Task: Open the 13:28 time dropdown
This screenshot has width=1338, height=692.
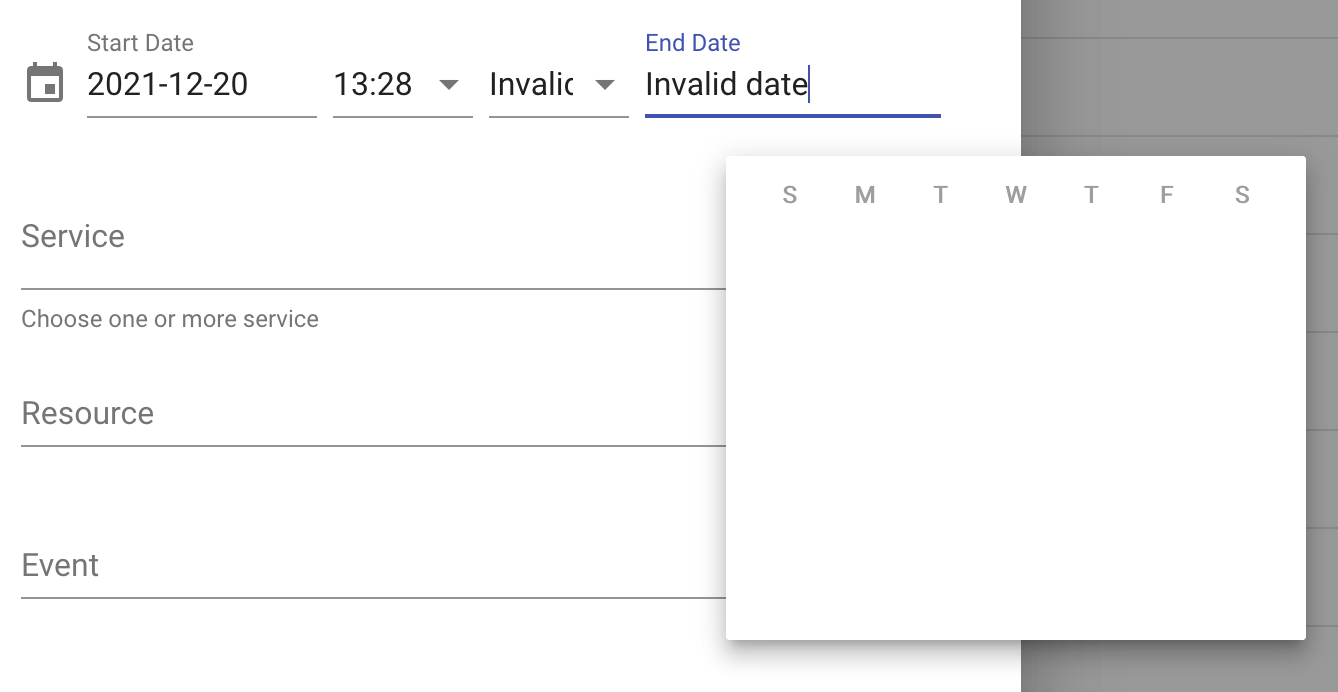Action: click(x=390, y=85)
